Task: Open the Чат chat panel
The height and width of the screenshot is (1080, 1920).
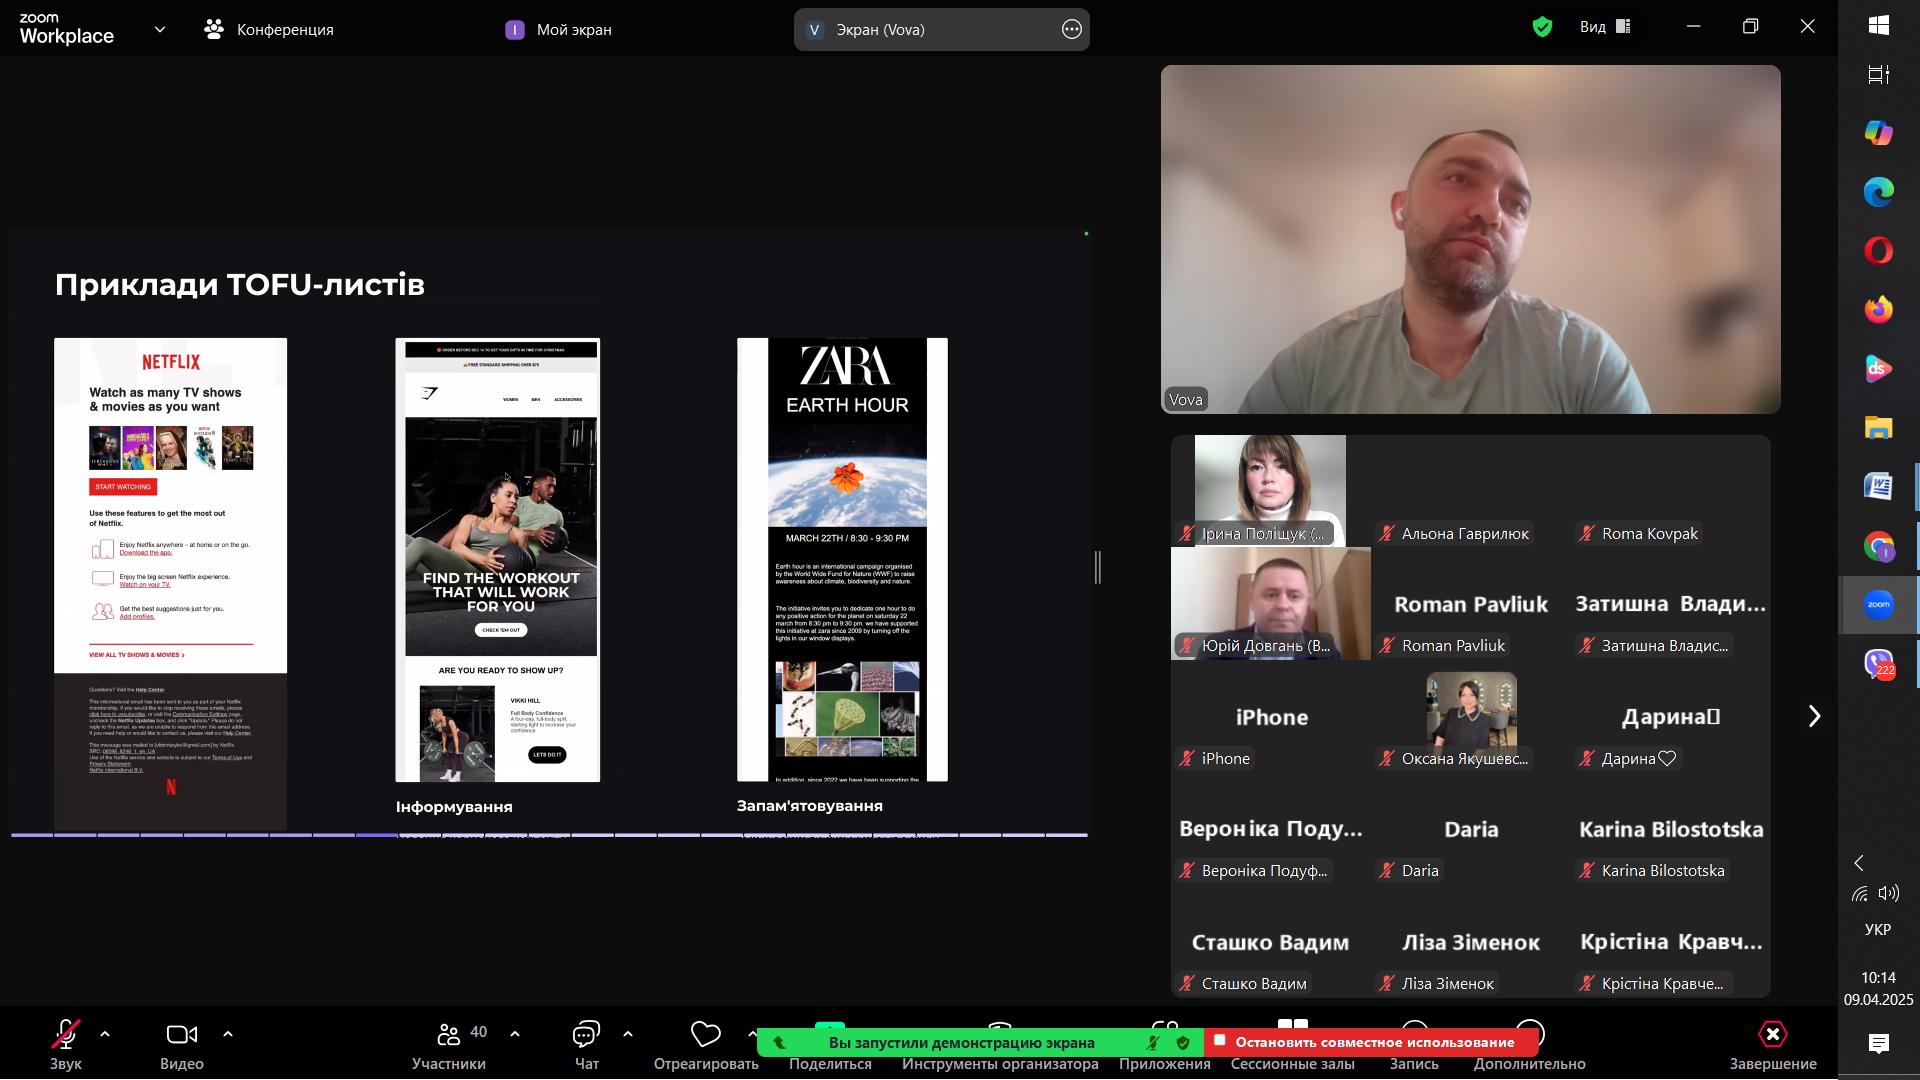Action: (586, 1035)
